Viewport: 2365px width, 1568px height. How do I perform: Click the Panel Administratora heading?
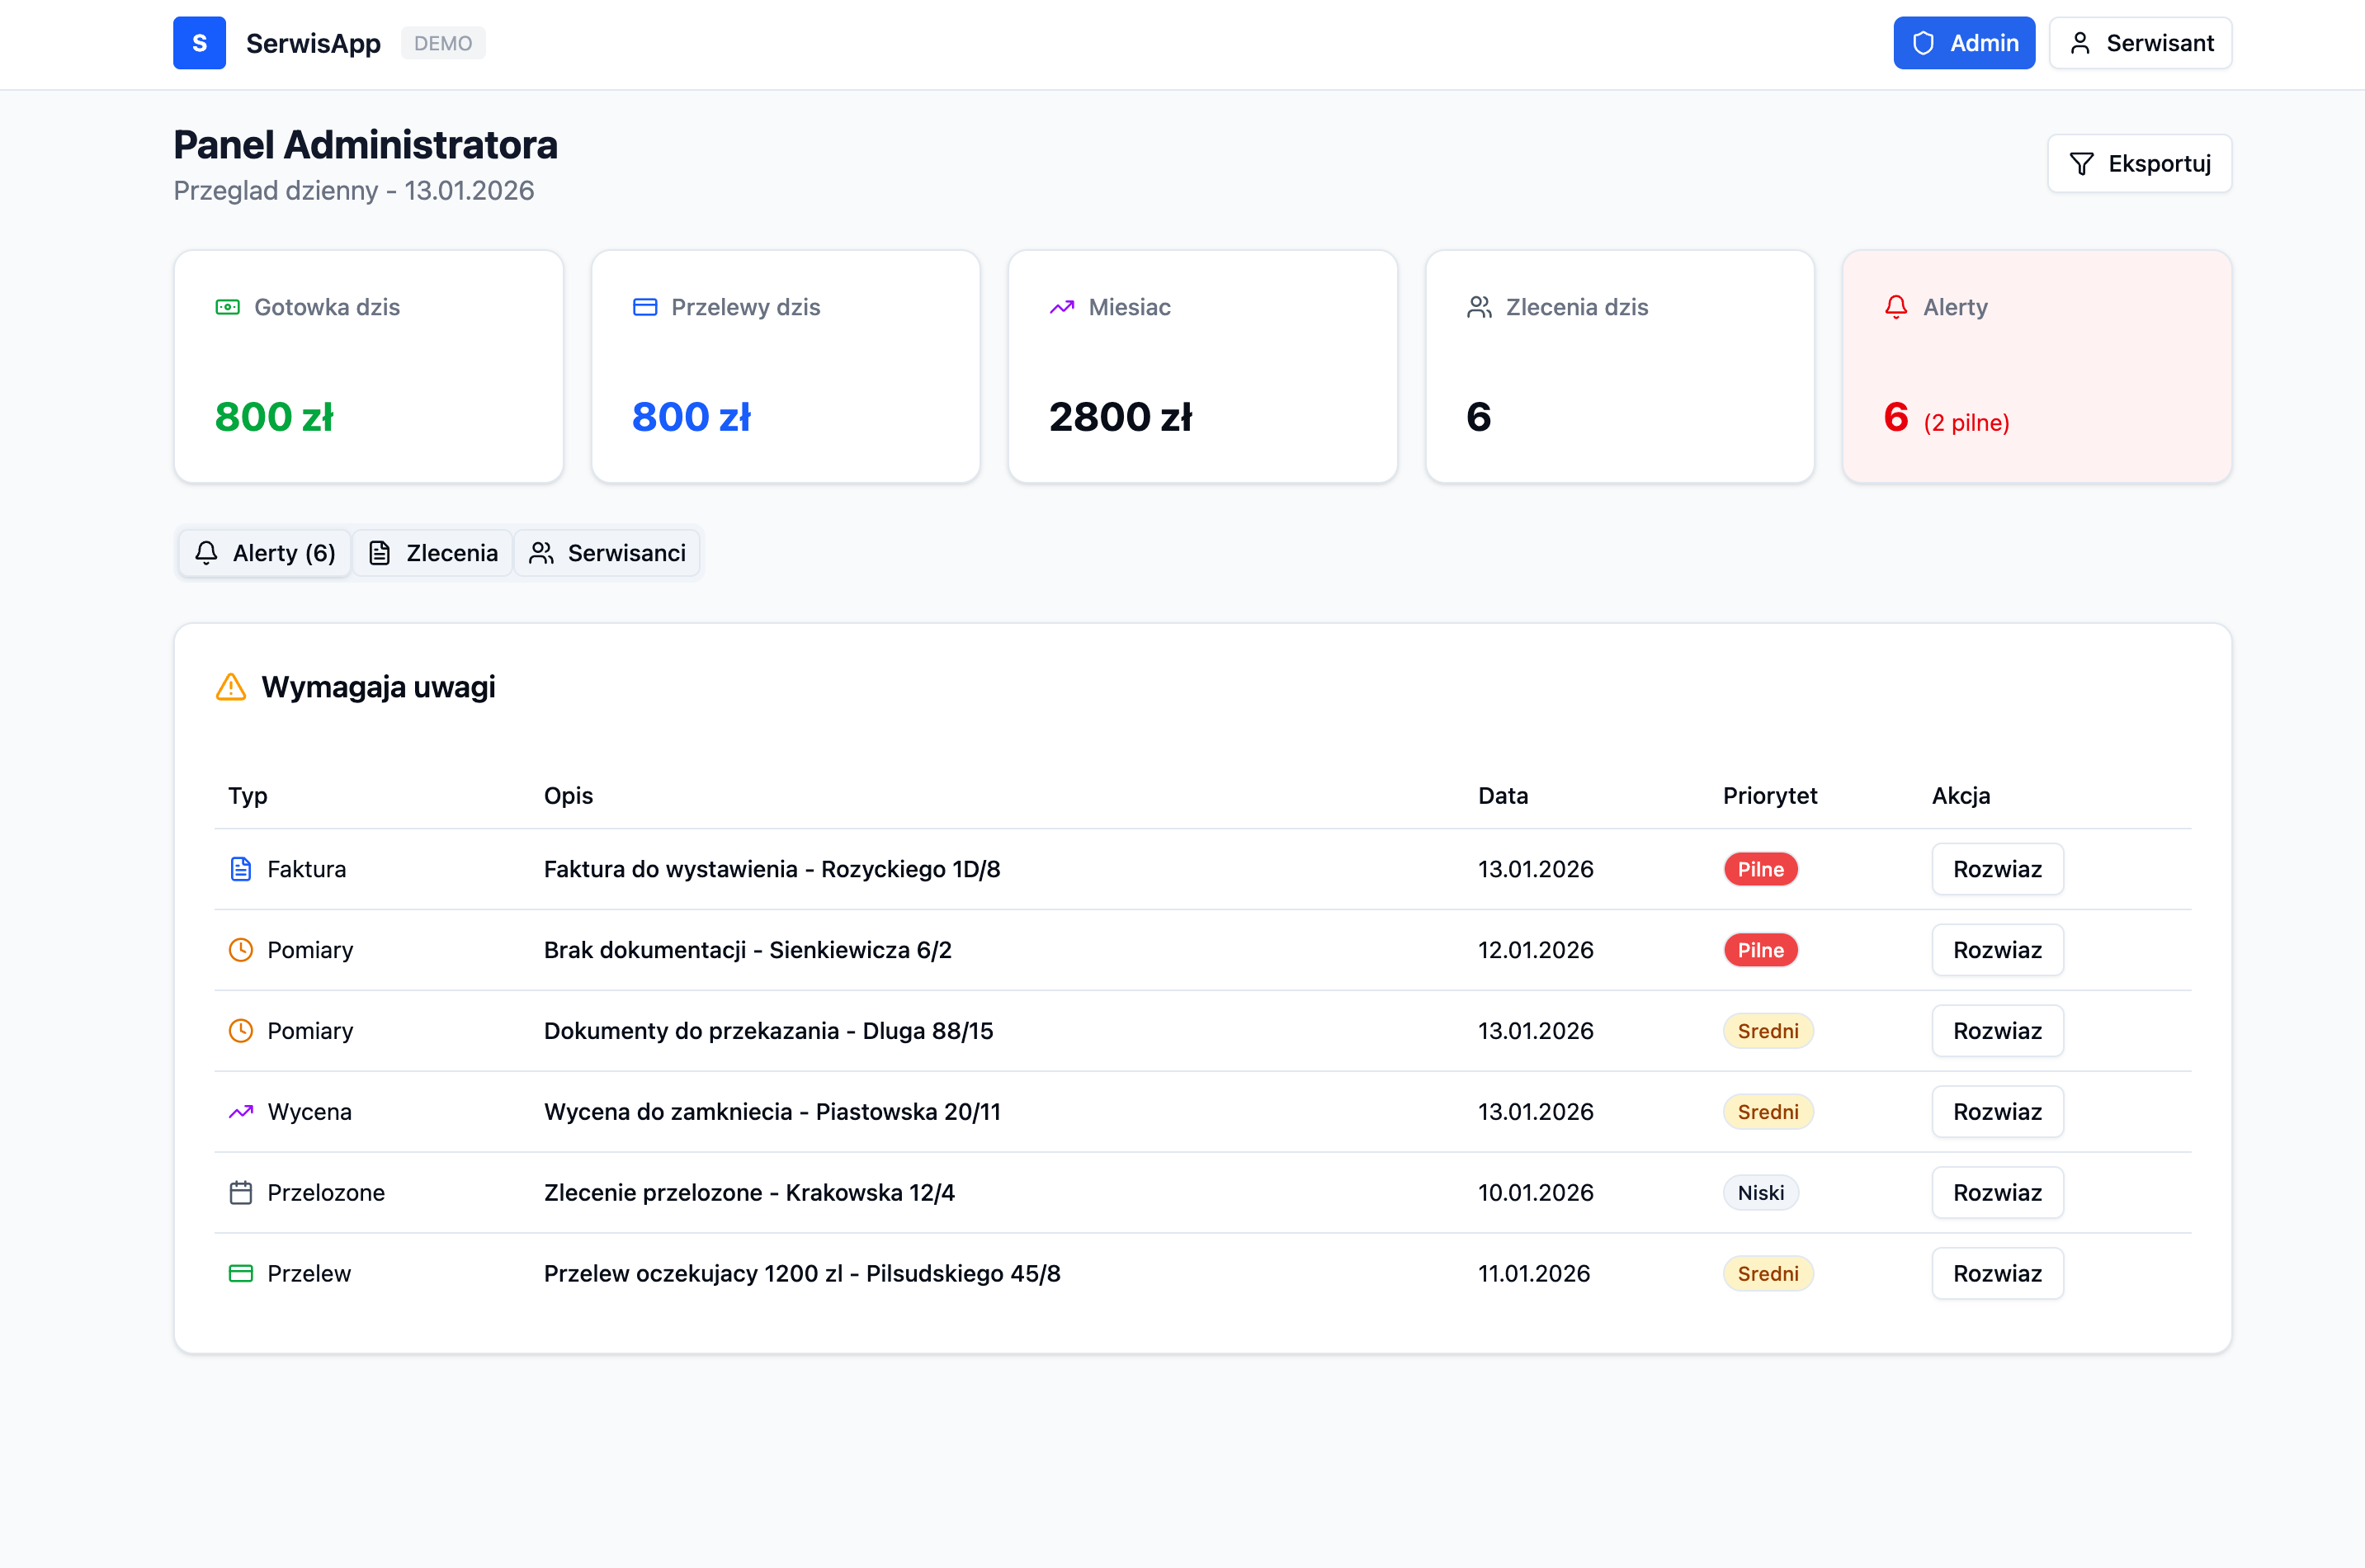[x=365, y=145]
